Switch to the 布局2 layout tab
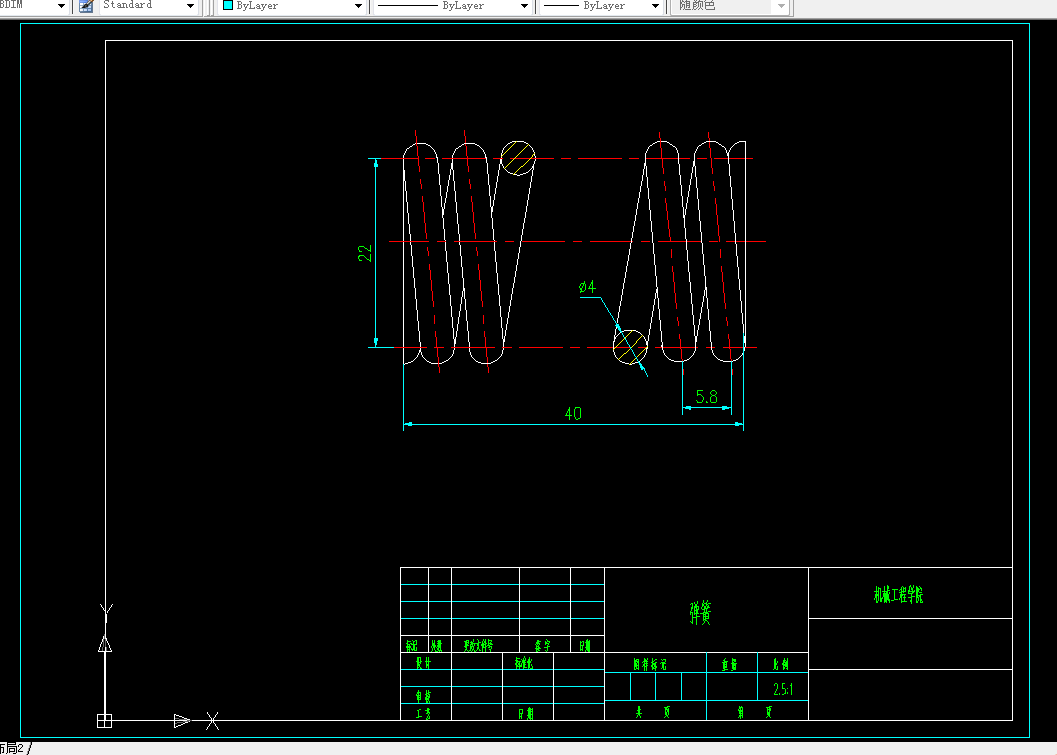This screenshot has height=755, width=1057. [13, 748]
